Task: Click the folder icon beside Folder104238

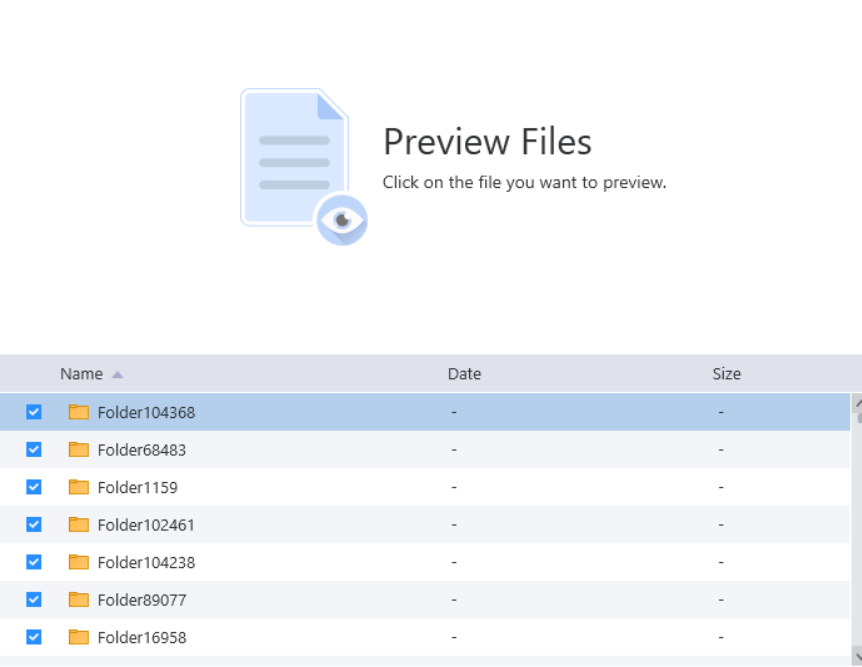Action: (78, 562)
